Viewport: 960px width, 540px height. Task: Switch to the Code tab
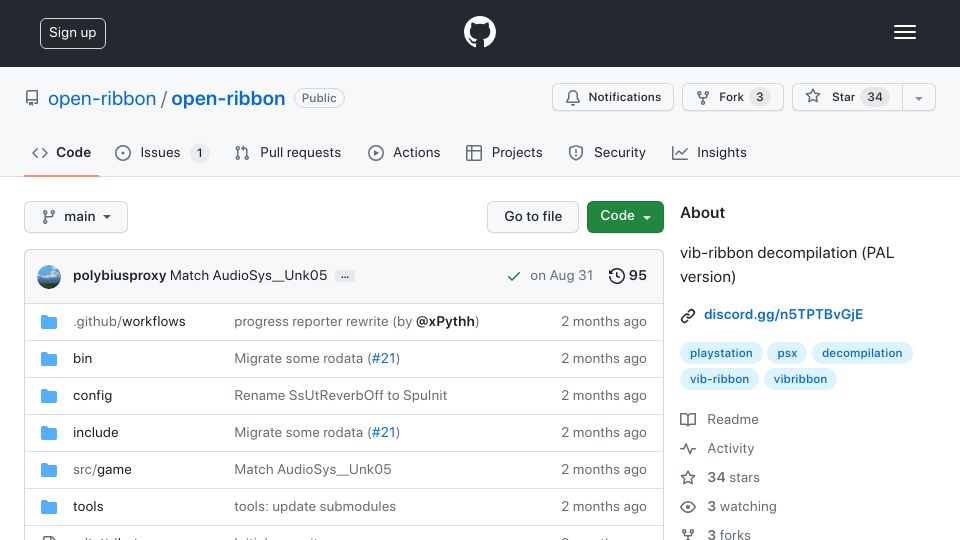[x=62, y=152]
